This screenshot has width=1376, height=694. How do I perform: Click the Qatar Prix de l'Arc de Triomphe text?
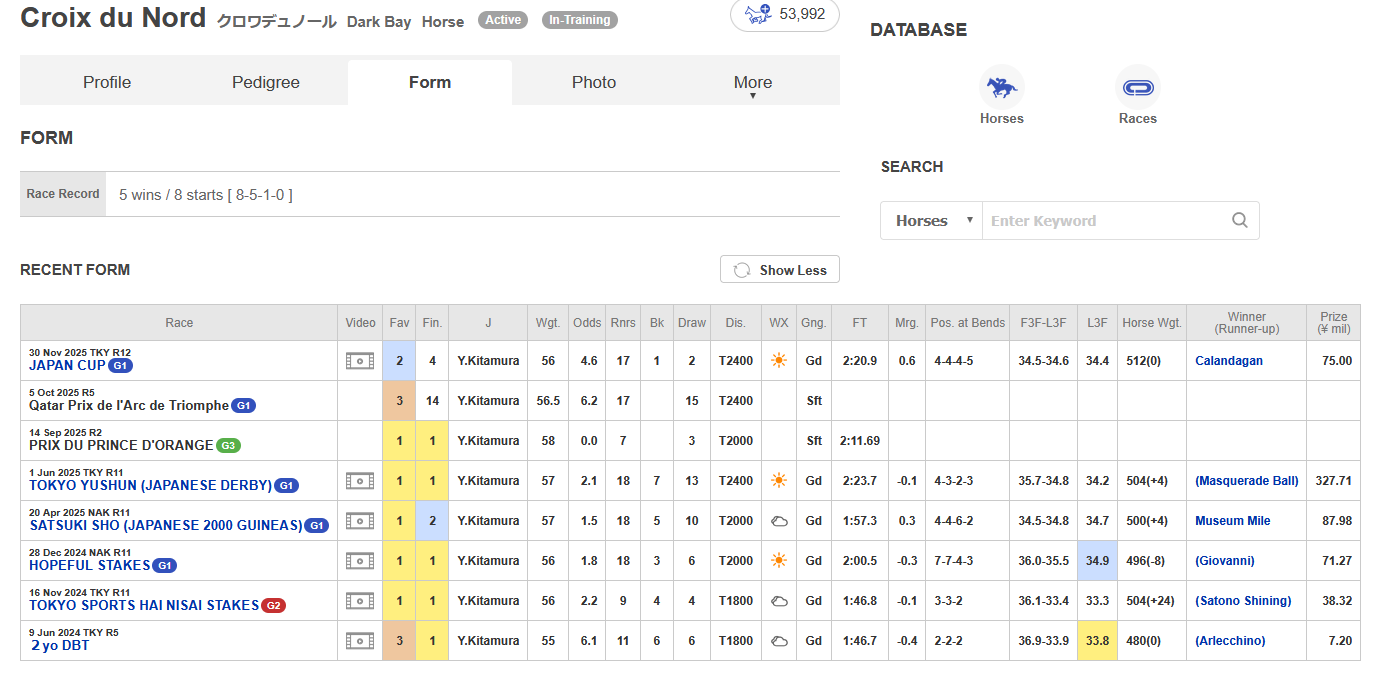point(129,406)
